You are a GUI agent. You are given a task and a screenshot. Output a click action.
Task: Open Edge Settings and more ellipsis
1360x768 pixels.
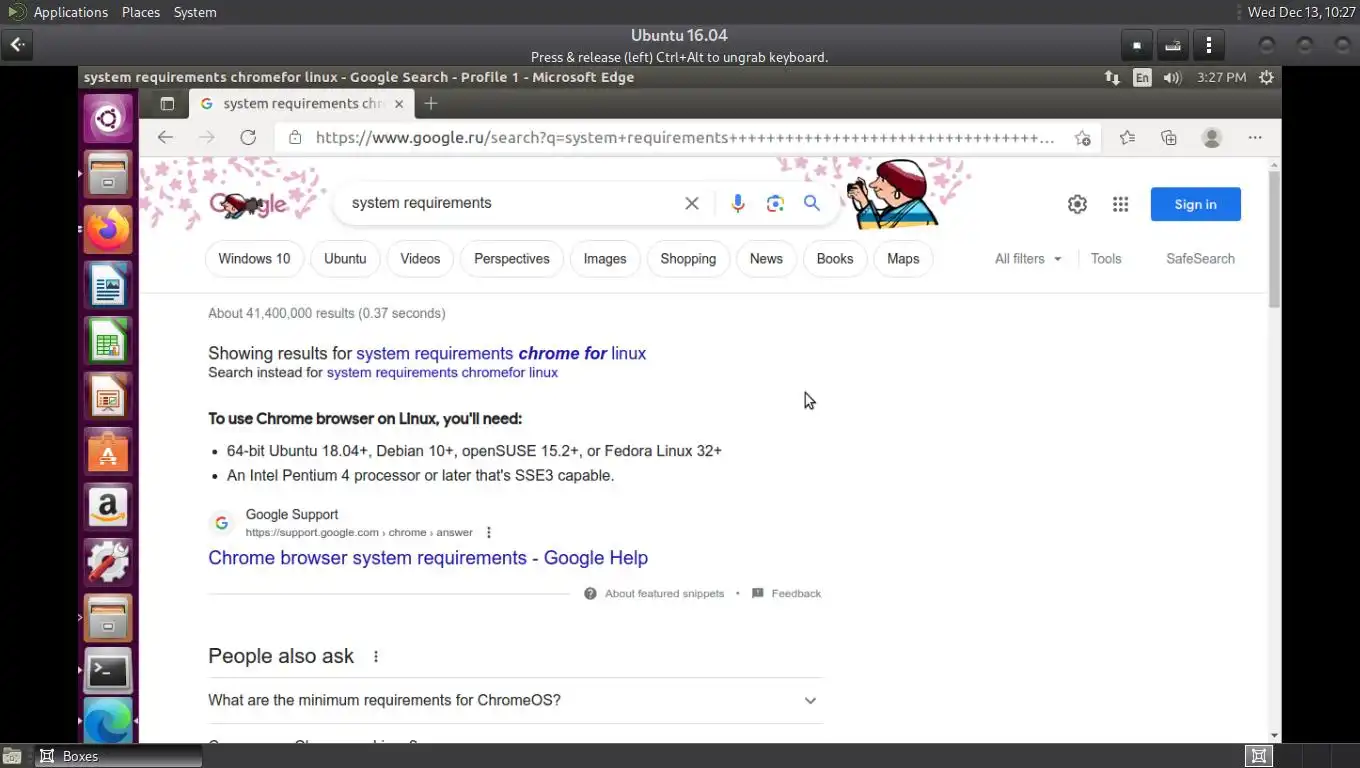click(1255, 138)
